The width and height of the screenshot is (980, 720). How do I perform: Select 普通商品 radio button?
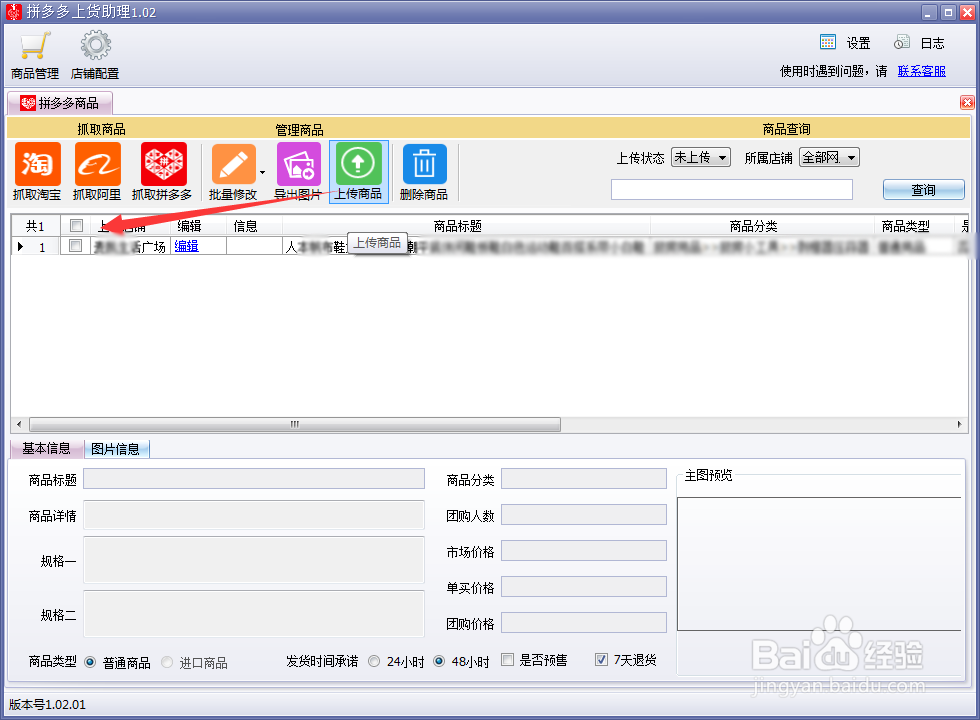90,662
